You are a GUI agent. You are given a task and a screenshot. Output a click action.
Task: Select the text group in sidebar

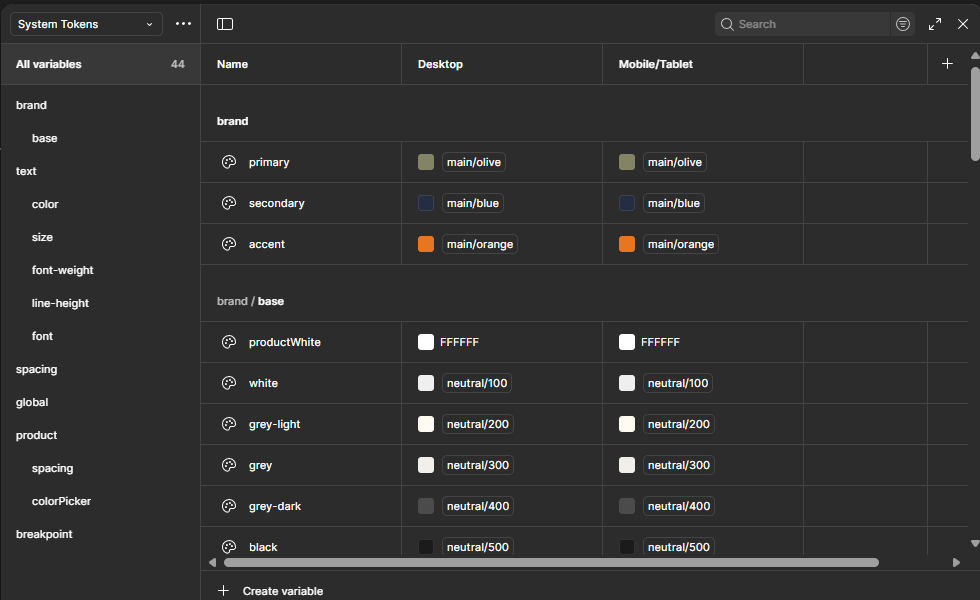click(27, 171)
